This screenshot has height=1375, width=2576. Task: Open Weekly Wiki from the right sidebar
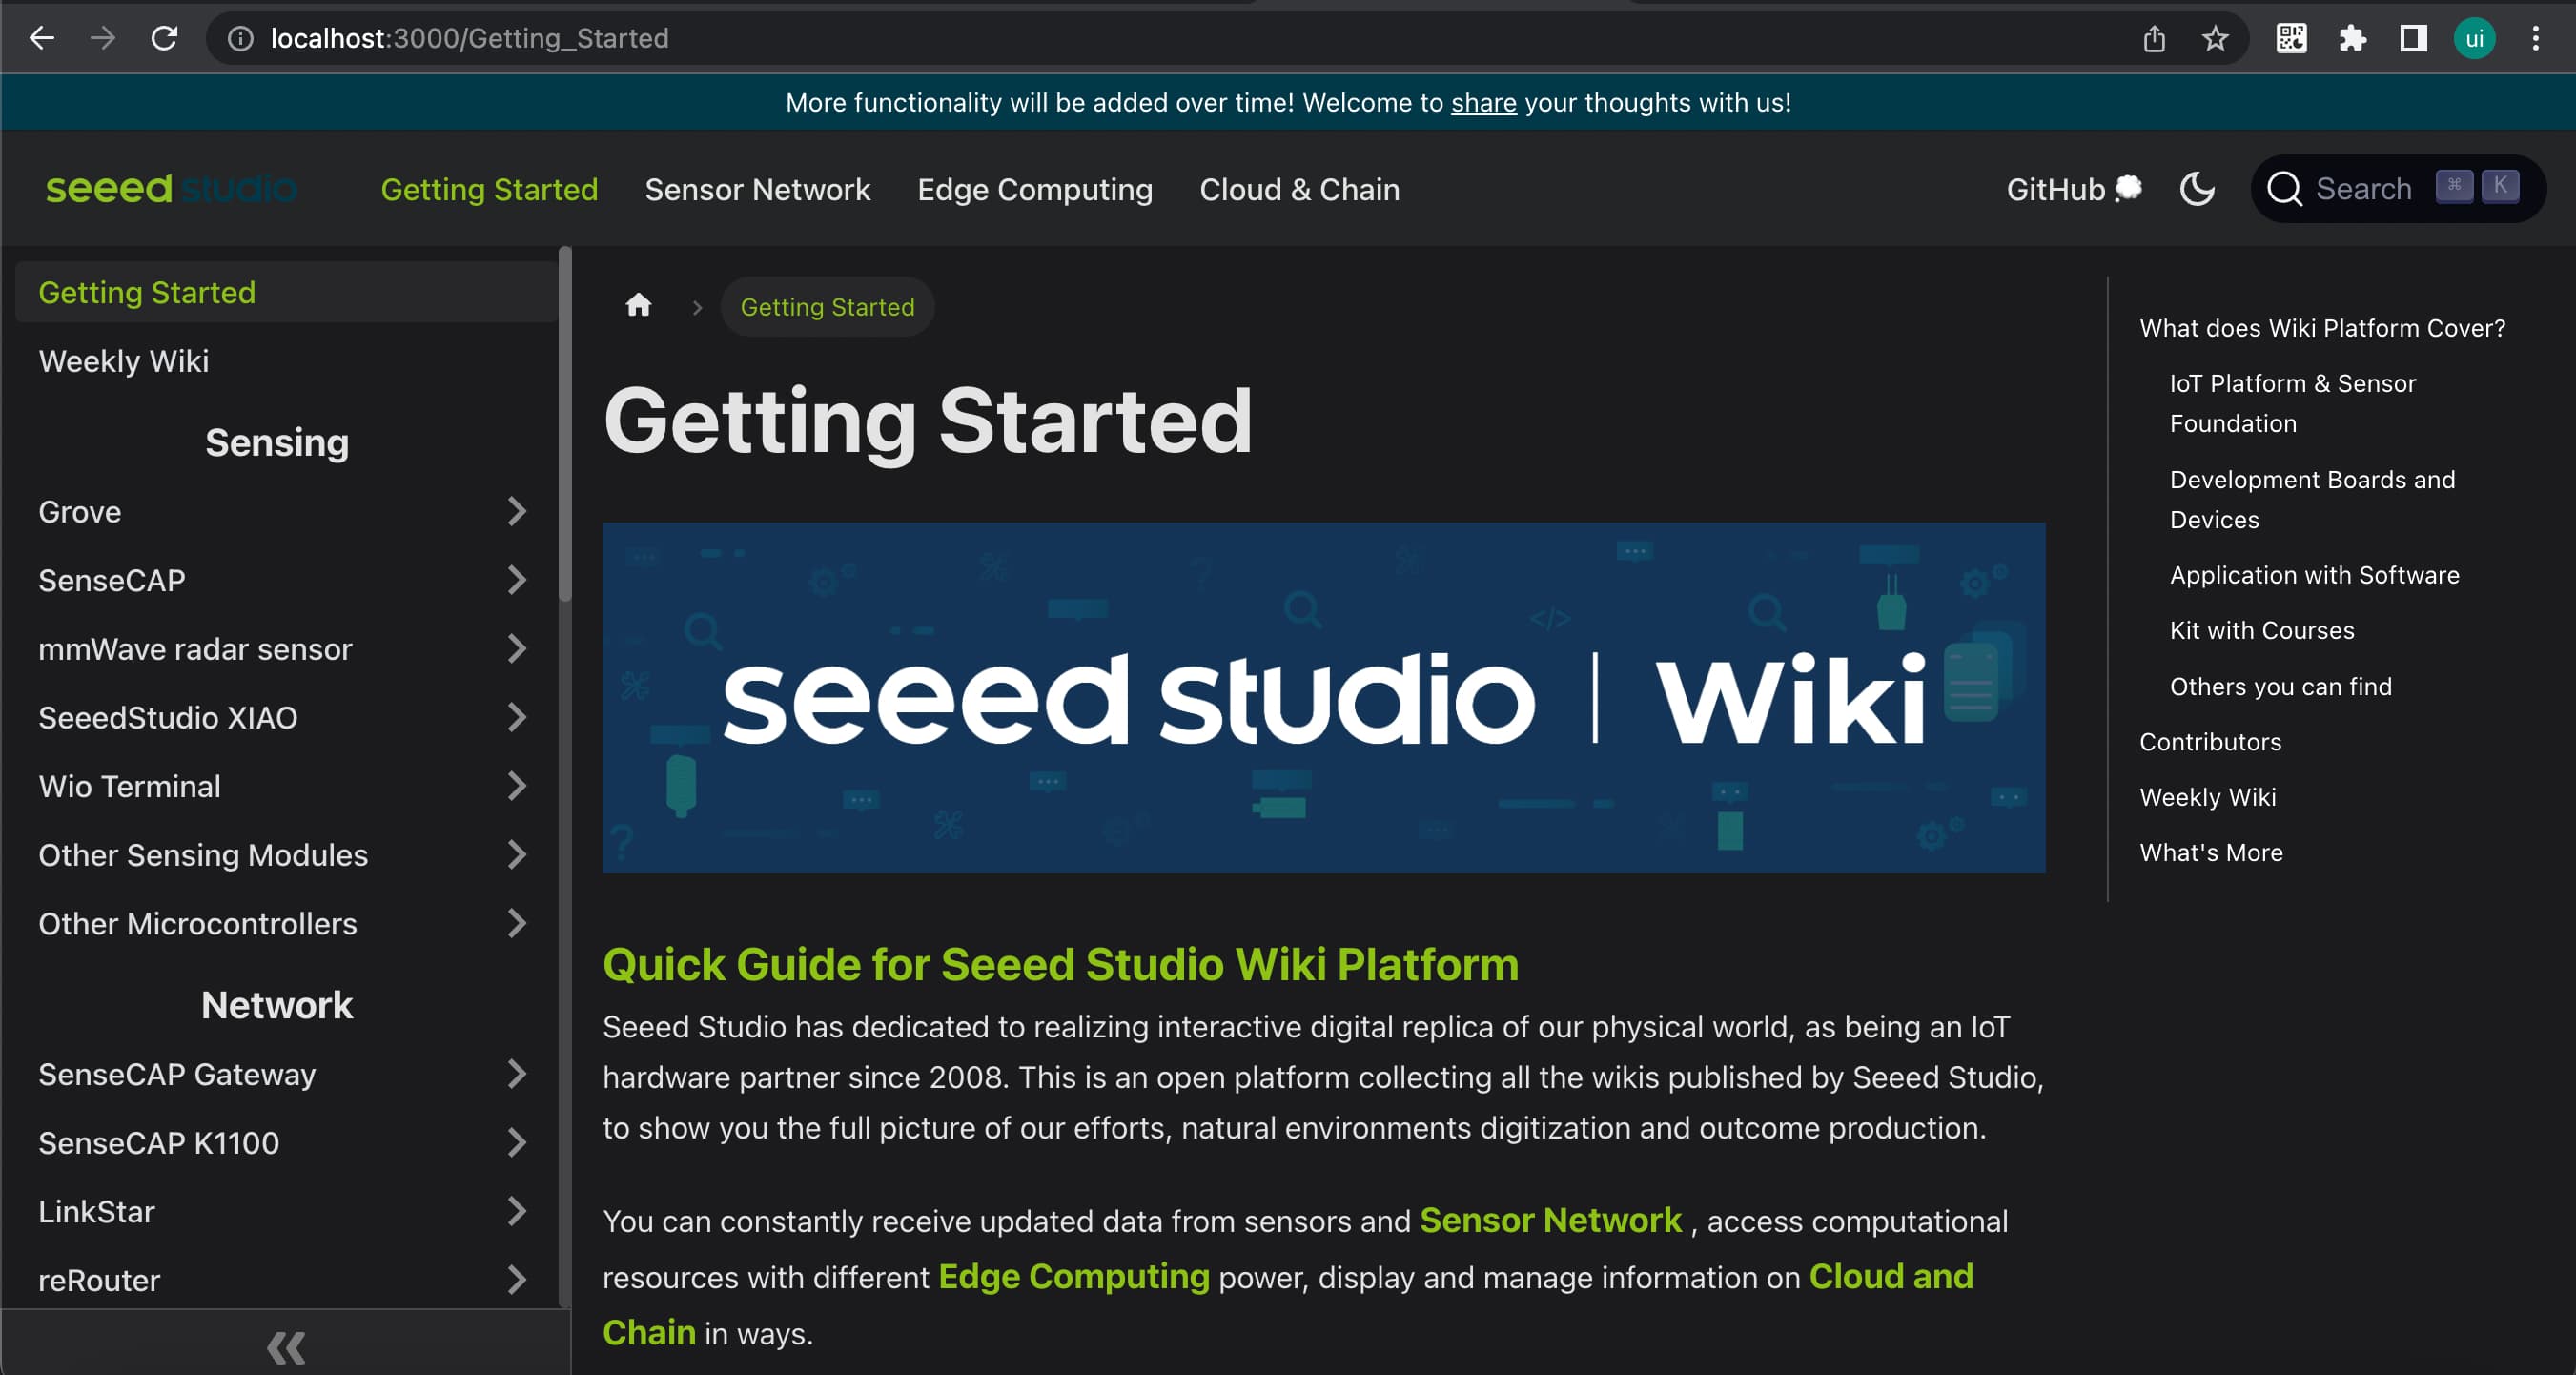(2208, 796)
